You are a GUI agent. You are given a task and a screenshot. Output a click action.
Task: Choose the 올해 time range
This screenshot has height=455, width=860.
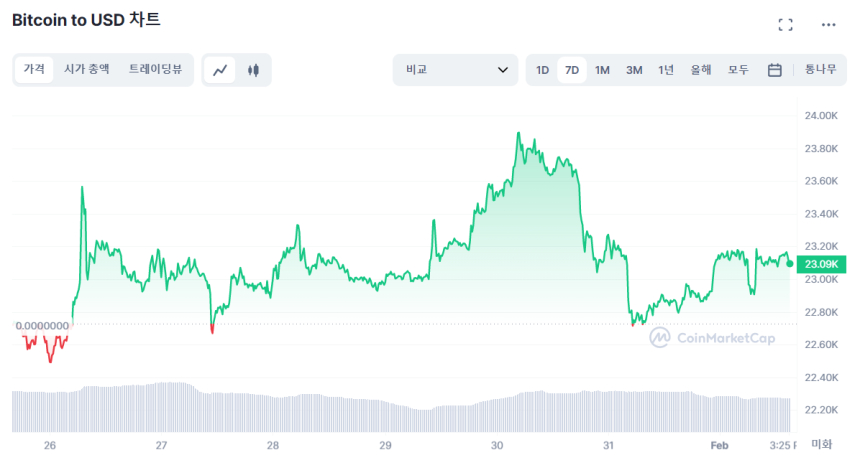(x=701, y=70)
